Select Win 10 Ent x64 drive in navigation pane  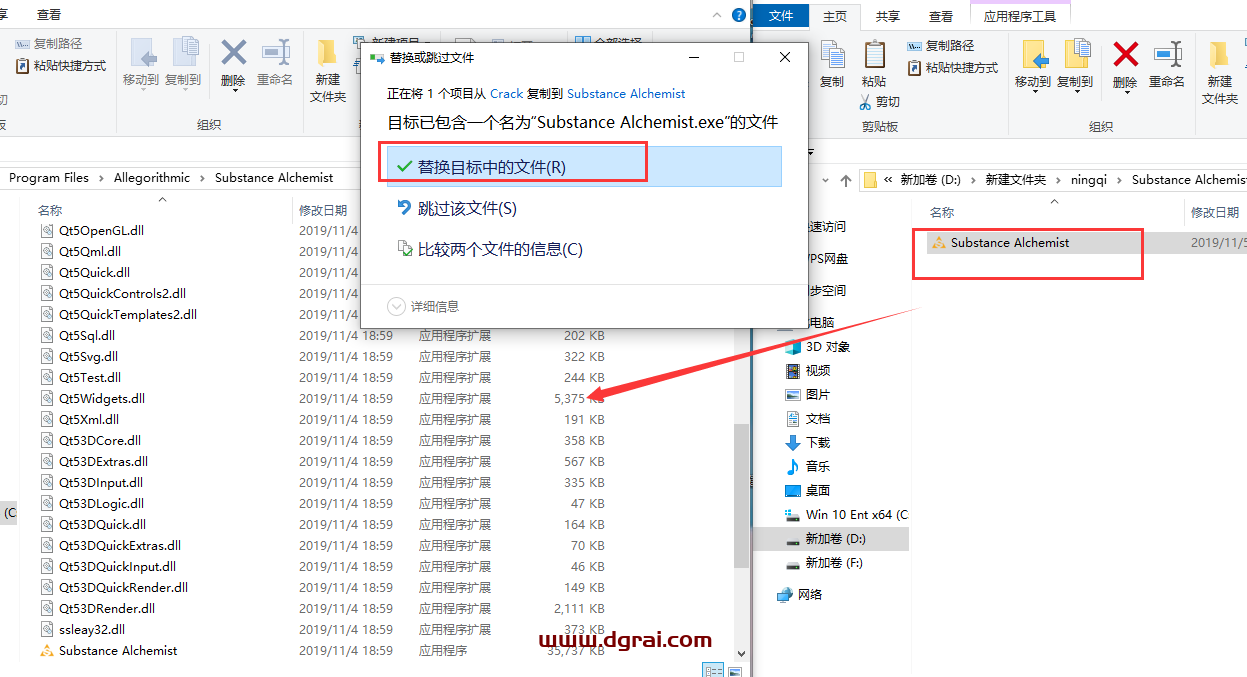pos(846,514)
